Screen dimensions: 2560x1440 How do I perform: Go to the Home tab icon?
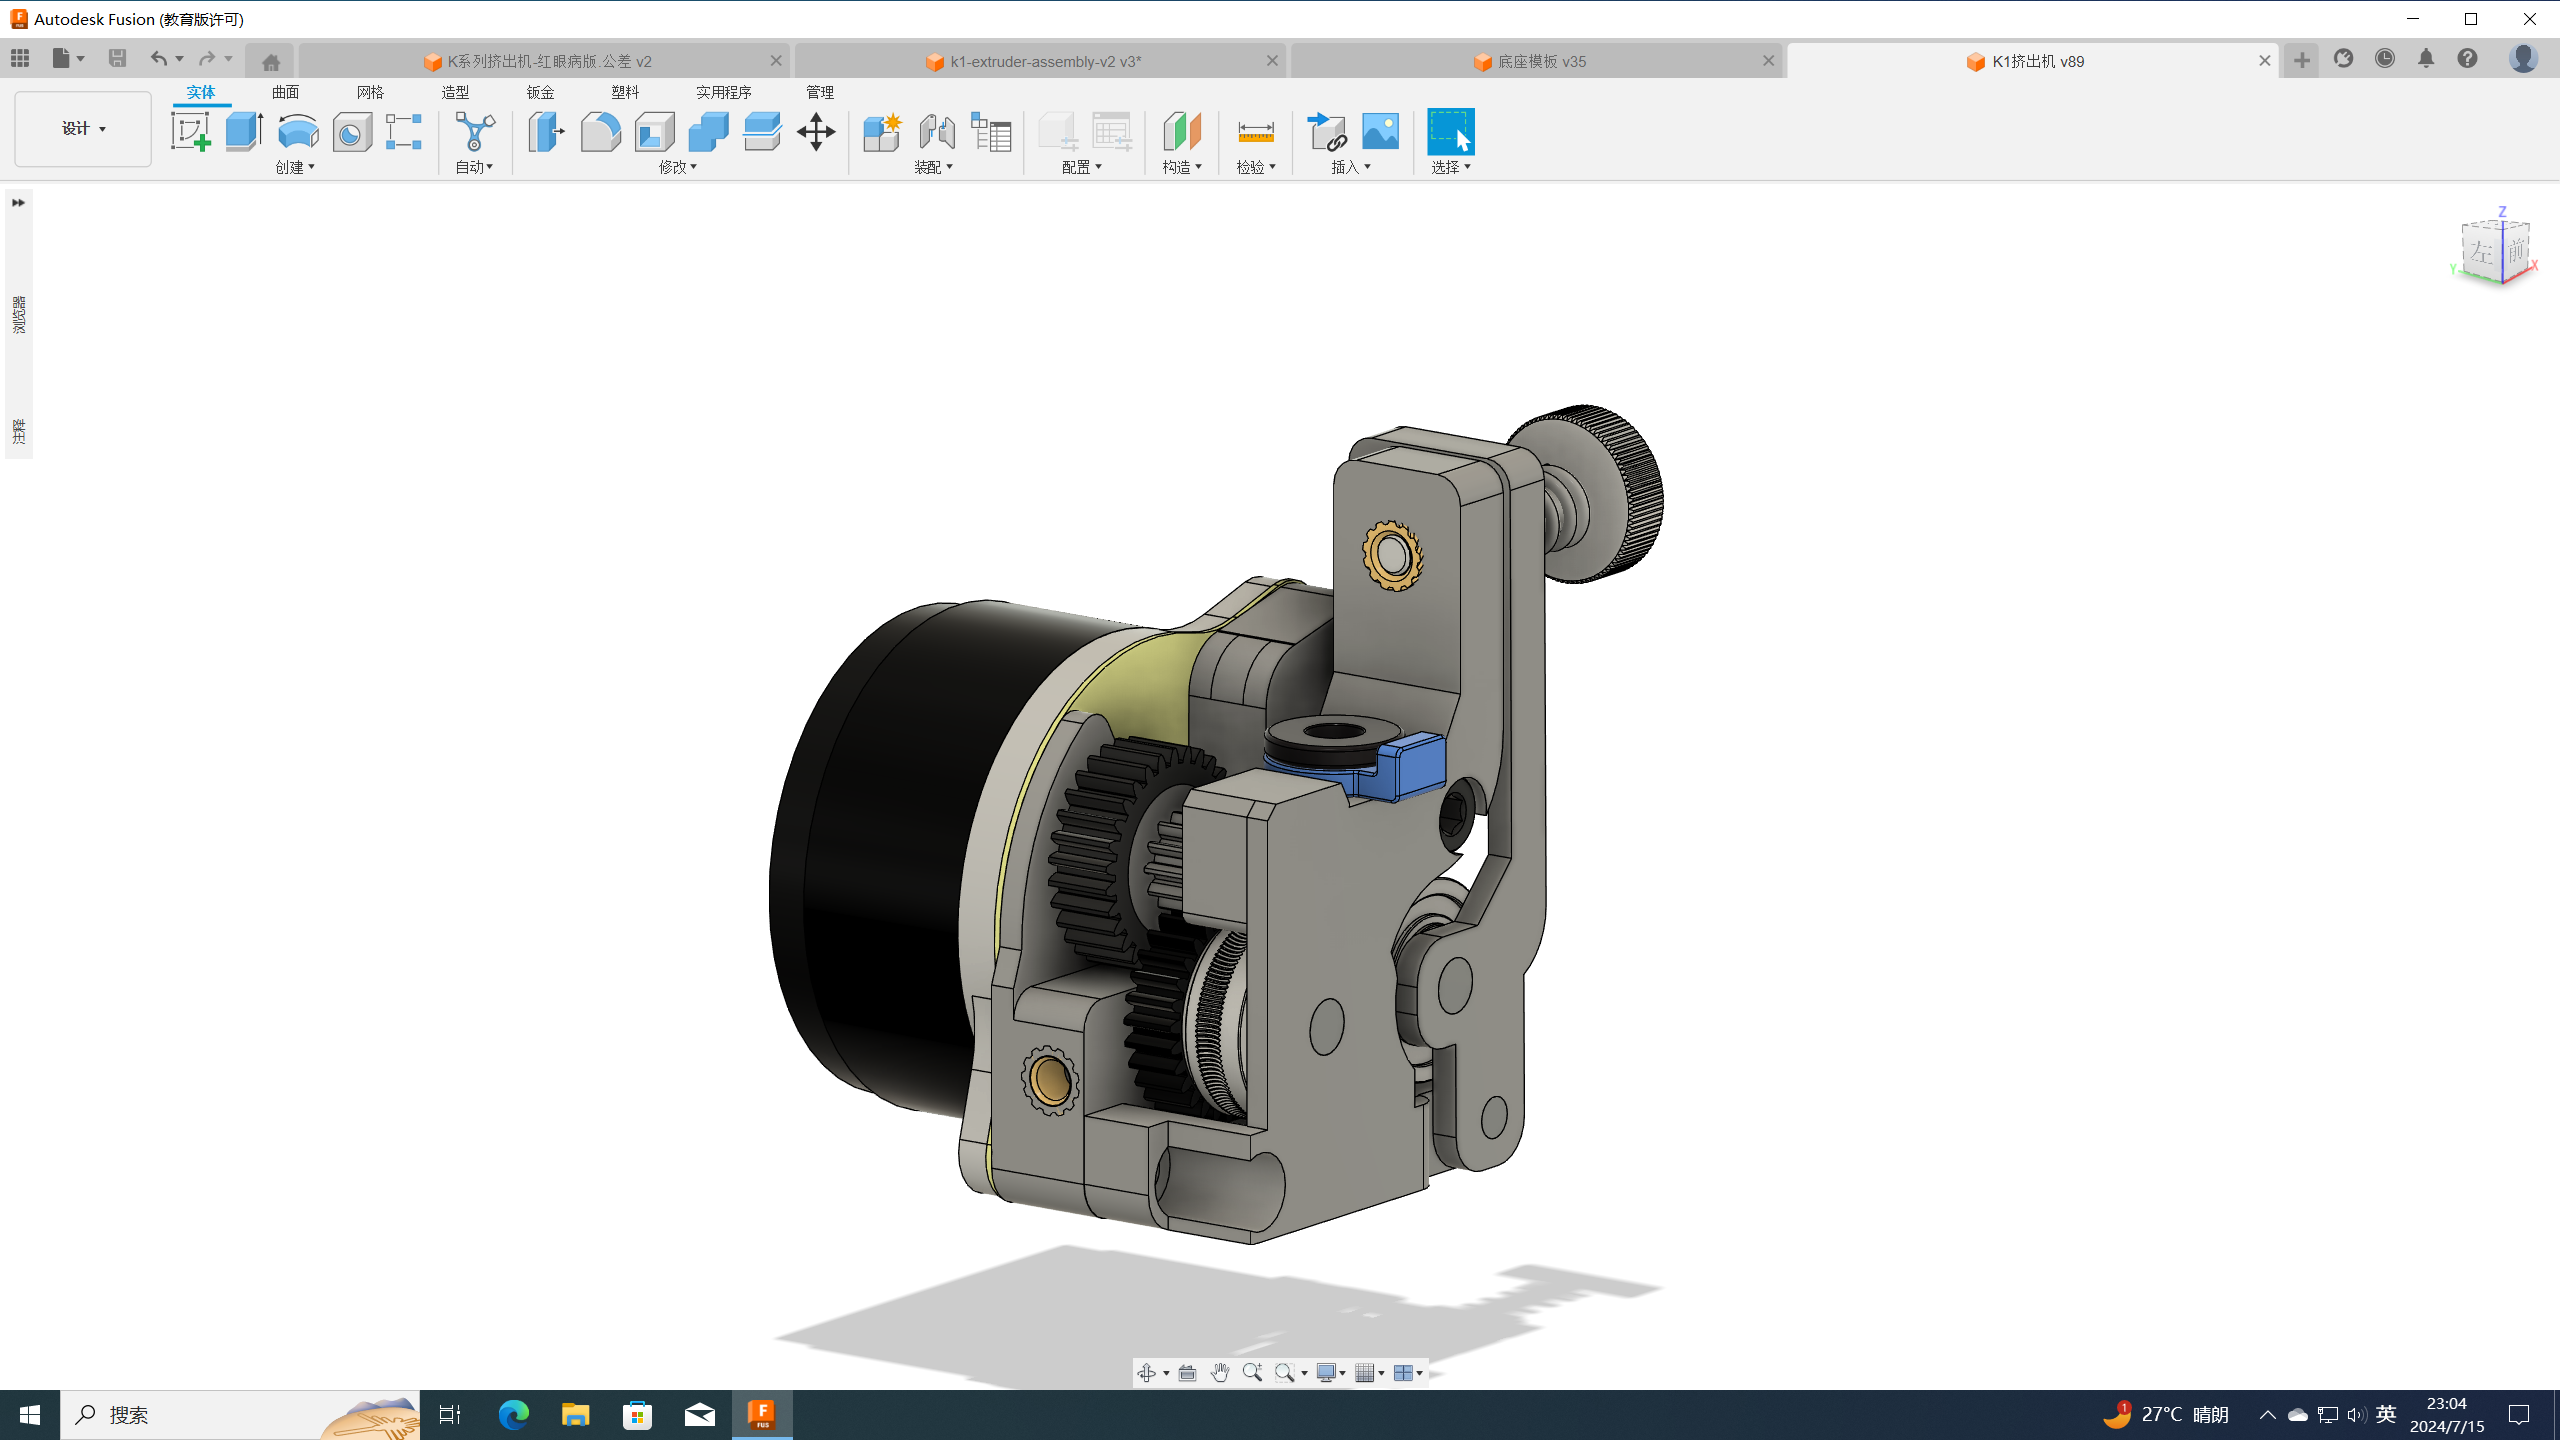tap(271, 61)
